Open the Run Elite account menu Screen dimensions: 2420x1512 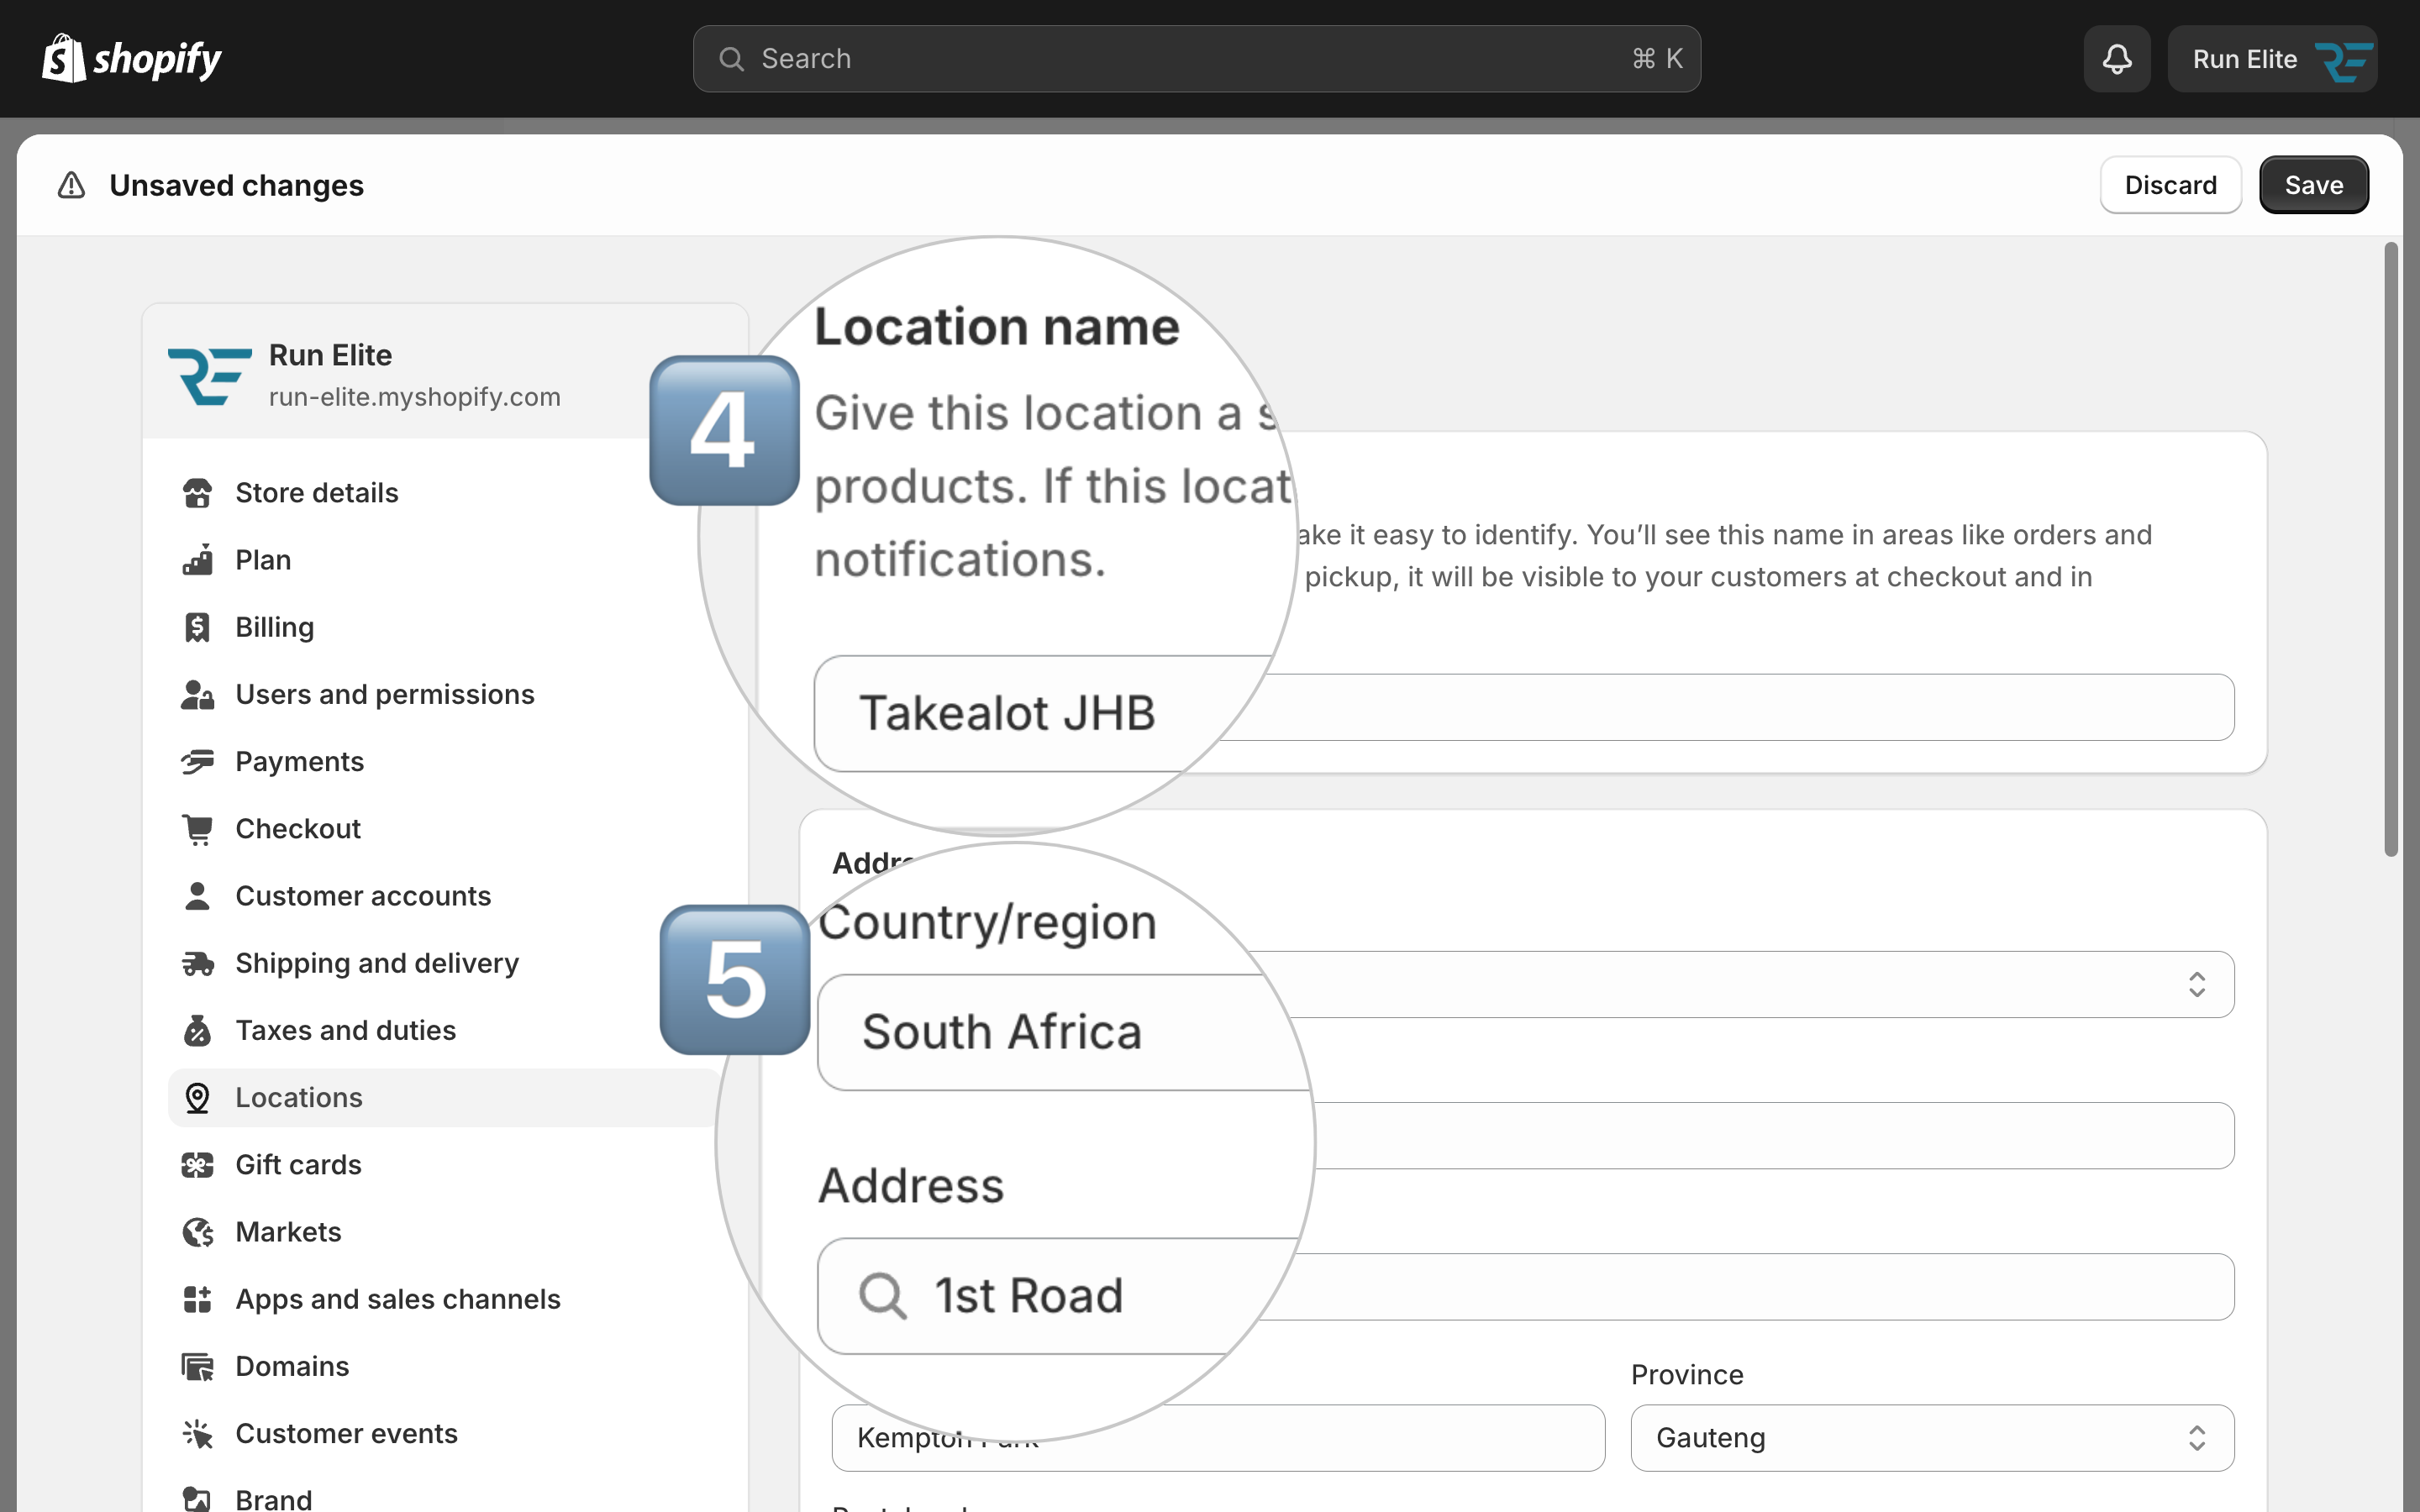click(x=2272, y=59)
